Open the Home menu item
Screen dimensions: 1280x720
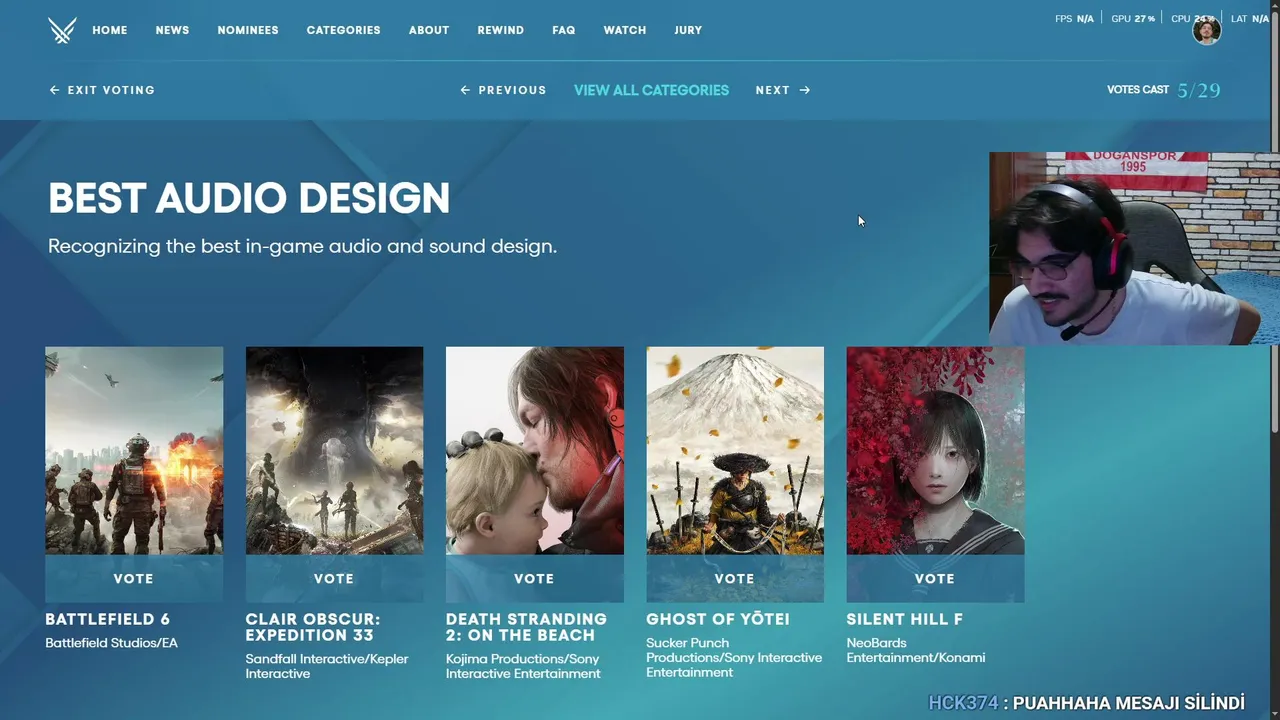coord(110,30)
